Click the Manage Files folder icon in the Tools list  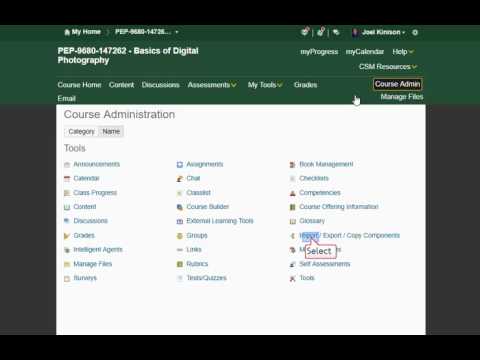(67, 264)
